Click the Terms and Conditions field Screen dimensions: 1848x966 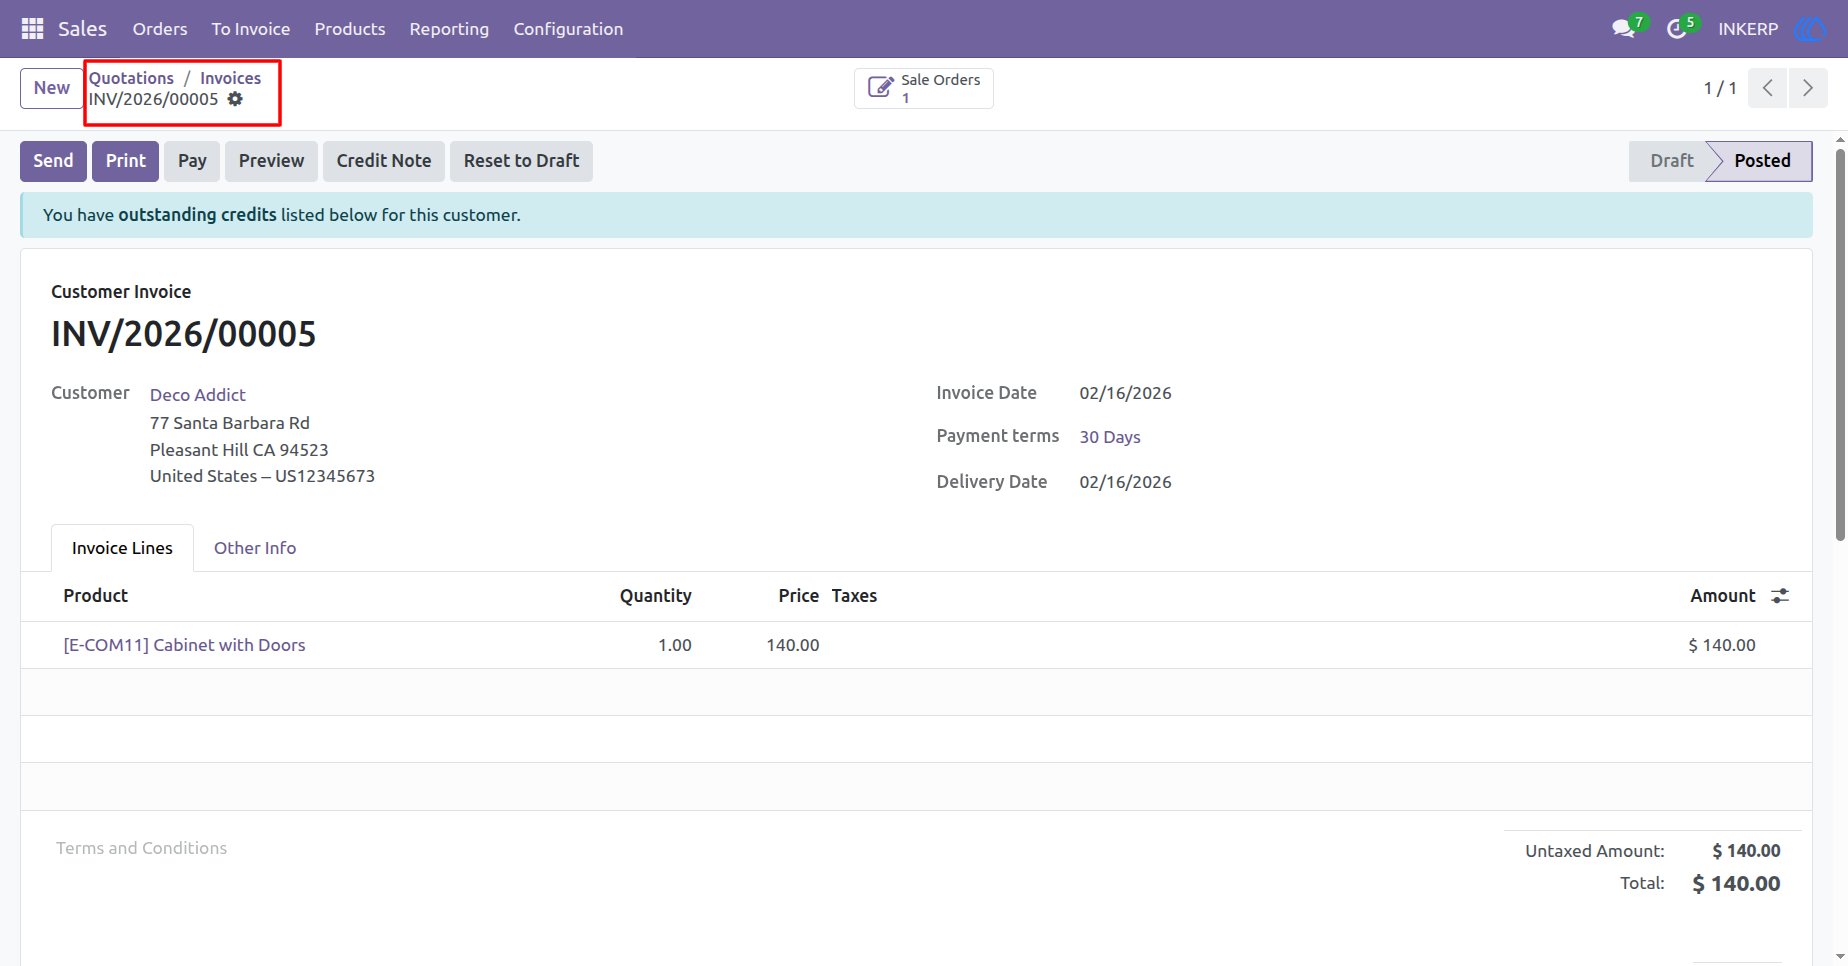141,848
